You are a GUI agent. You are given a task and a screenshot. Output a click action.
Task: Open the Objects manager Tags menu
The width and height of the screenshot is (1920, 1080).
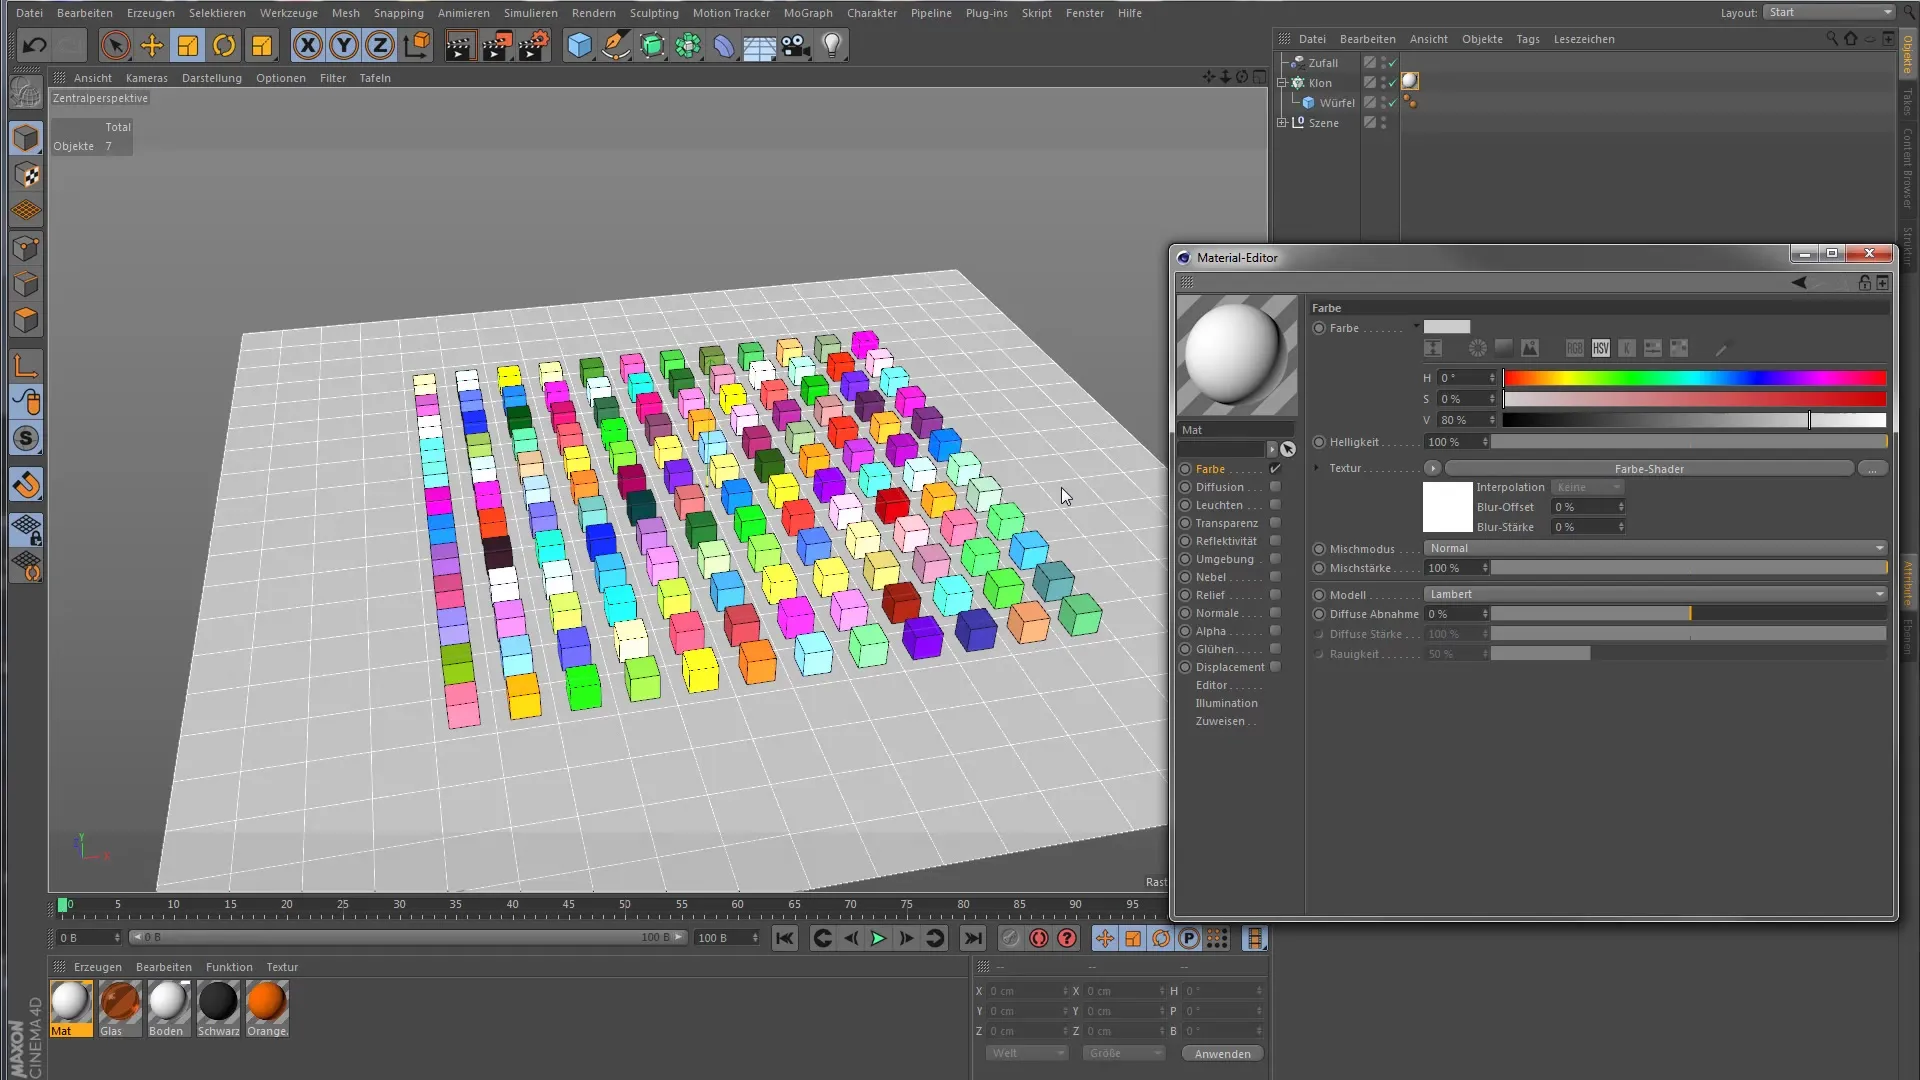tap(1527, 39)
